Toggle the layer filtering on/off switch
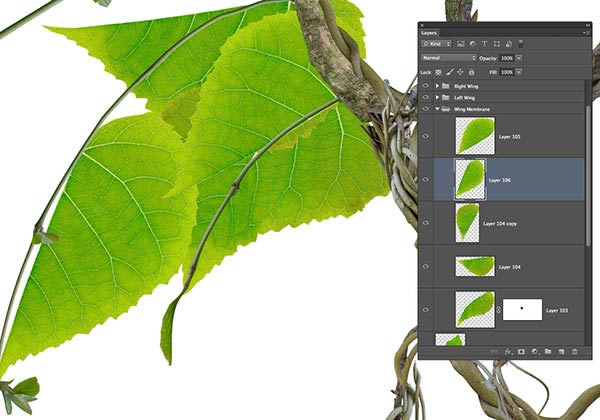The height and width of the screenshot is (420, 600). pyautogui.click(x=520, y=44)
